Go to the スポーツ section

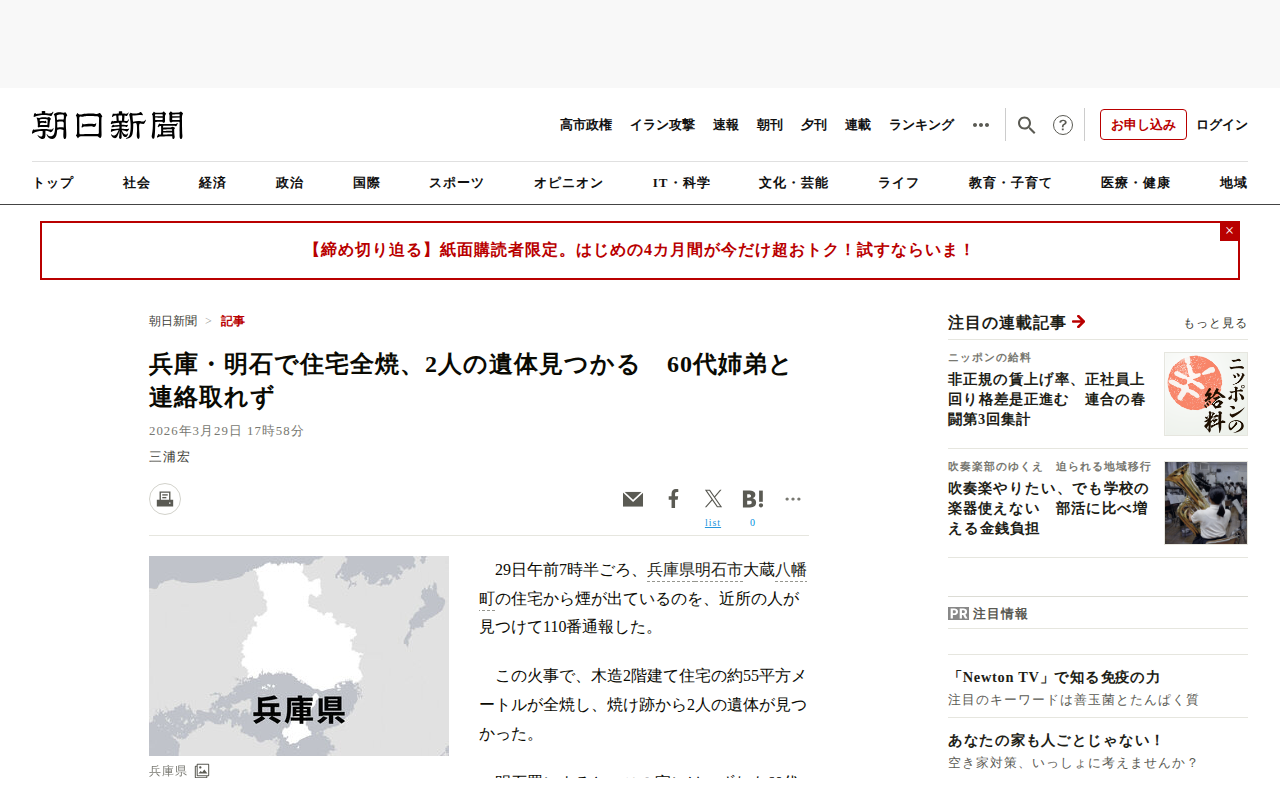[x=456, y=183]
